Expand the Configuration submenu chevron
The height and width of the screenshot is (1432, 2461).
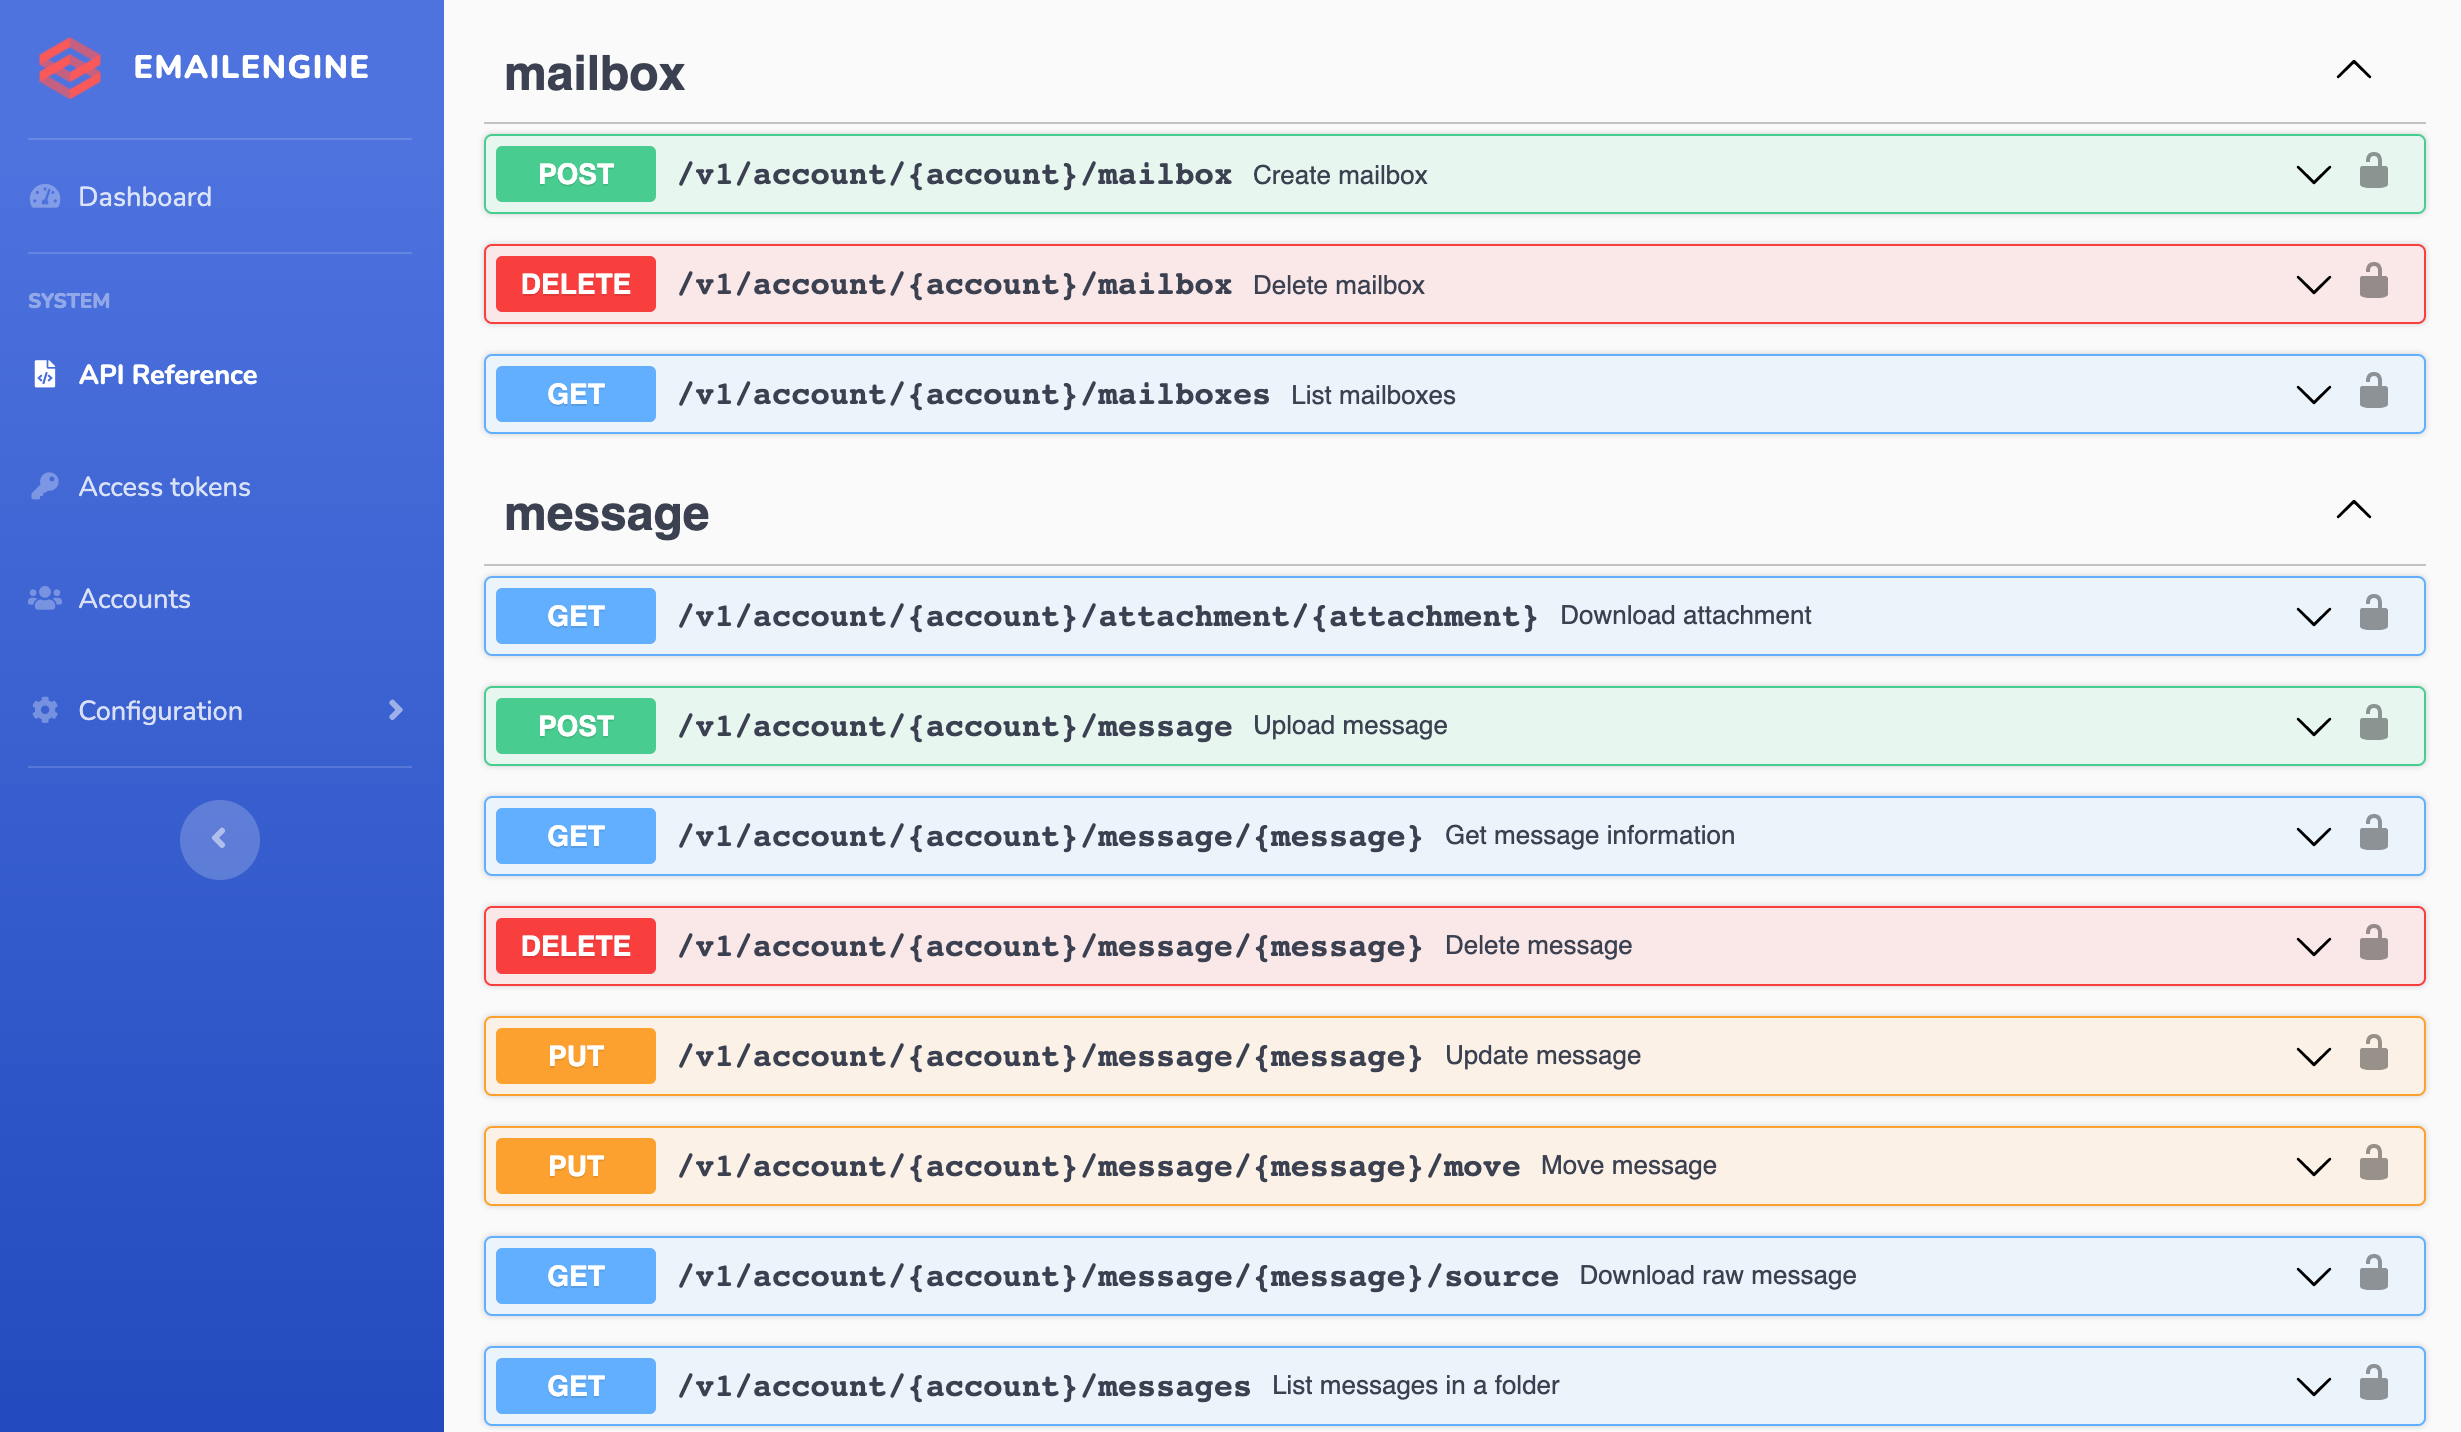coord(395,710)
